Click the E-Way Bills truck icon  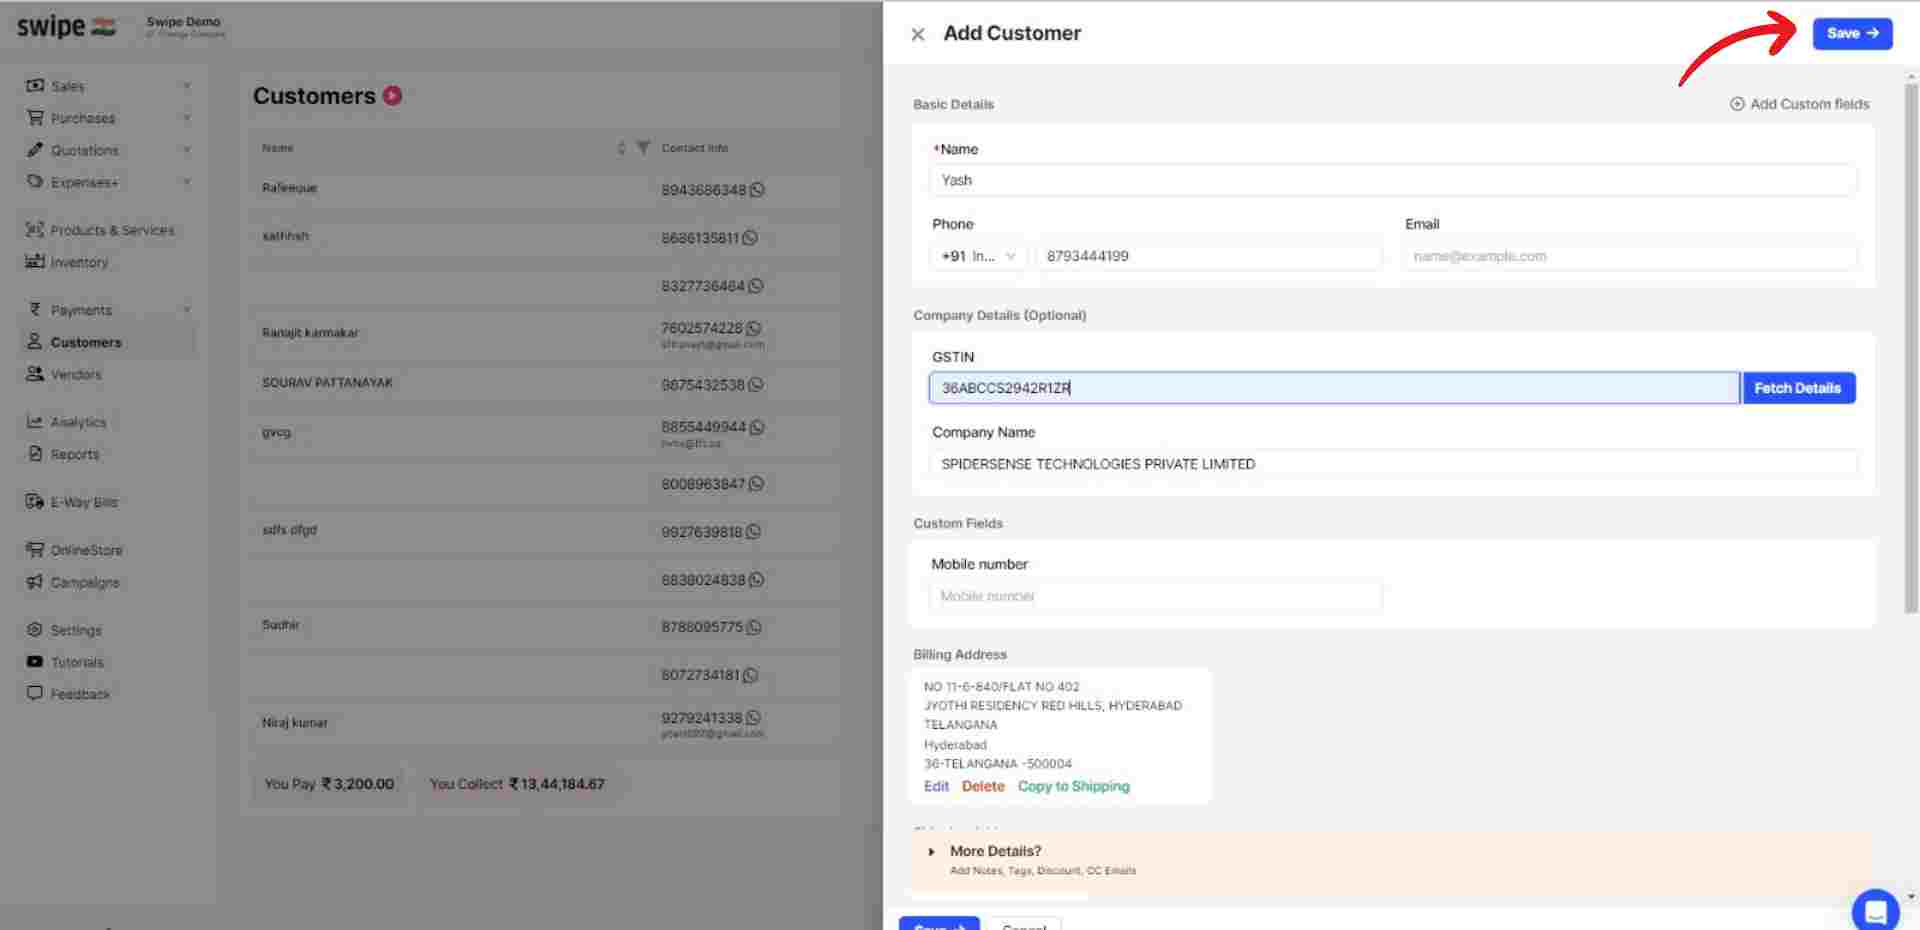tap(35, 501)
